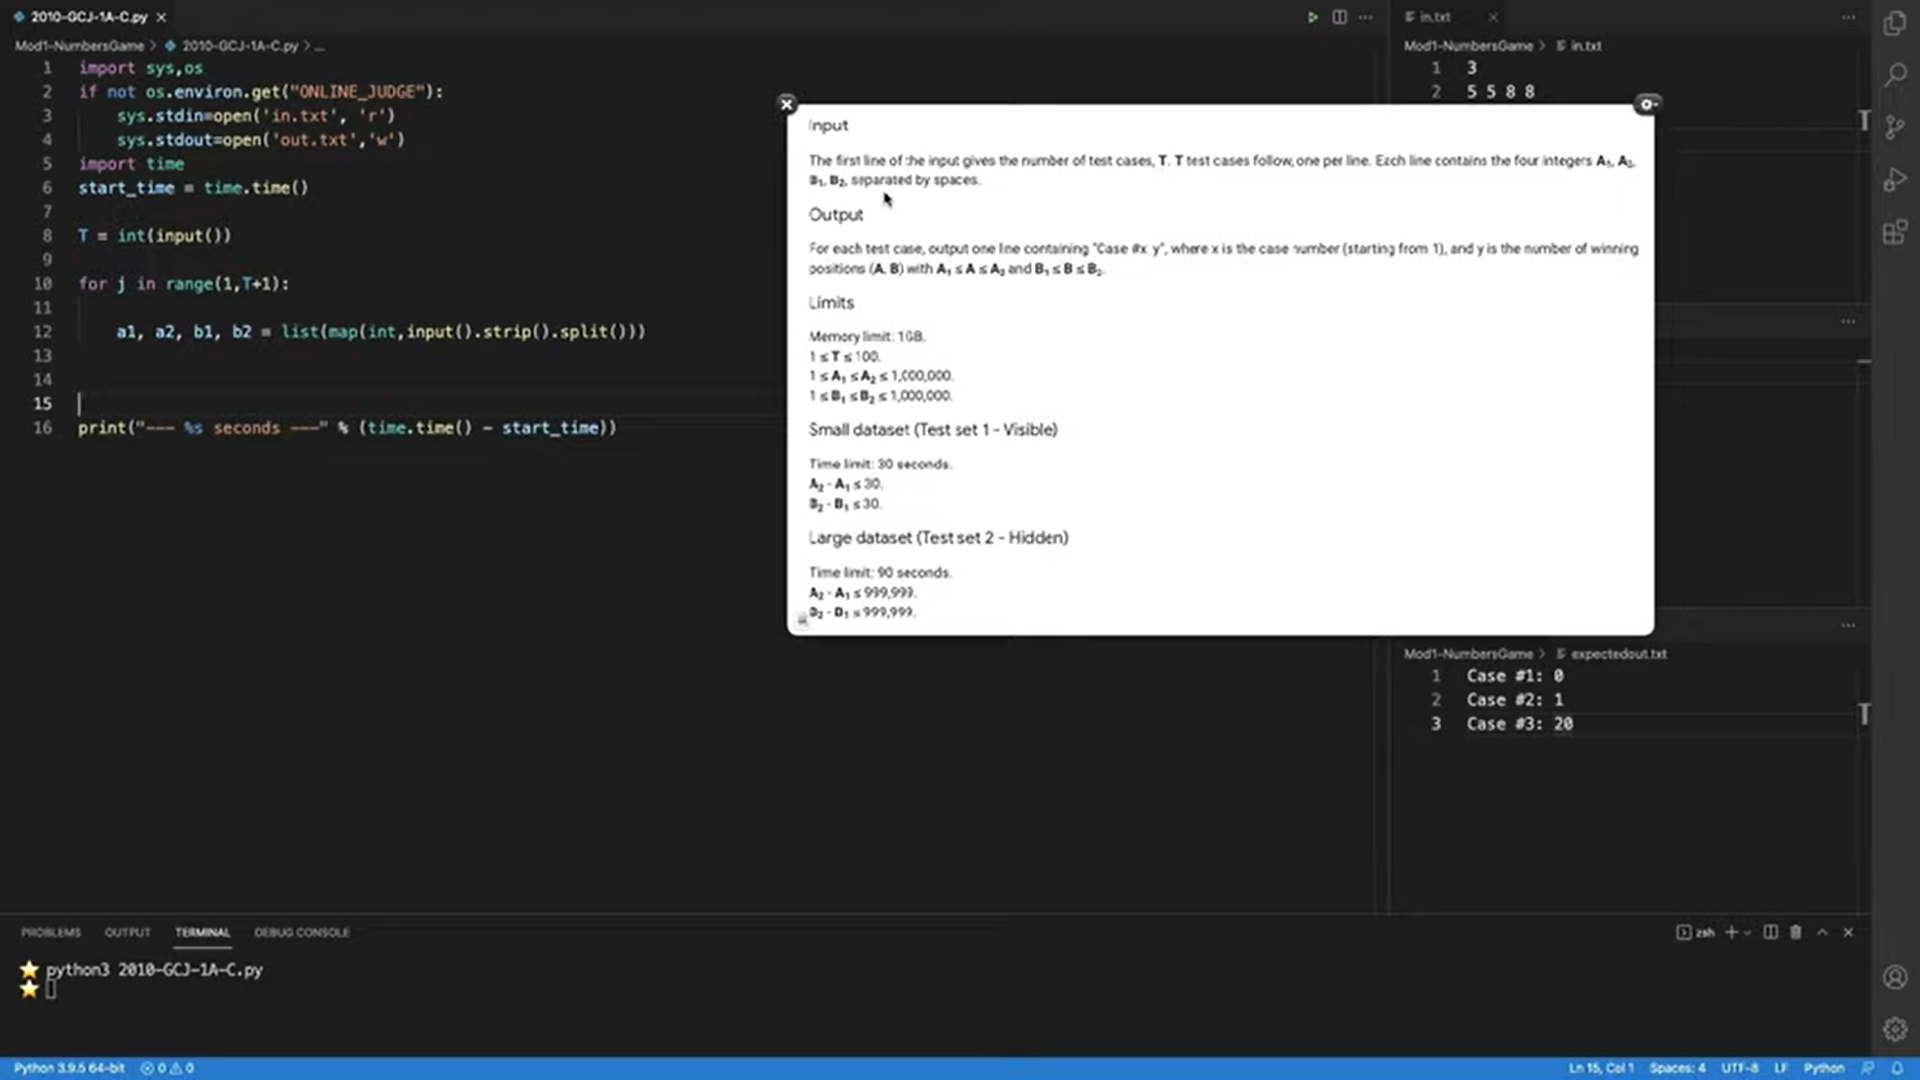The image size is (1920, 1080).
Task: Open the Source Control view
Action: (1894, 127)
